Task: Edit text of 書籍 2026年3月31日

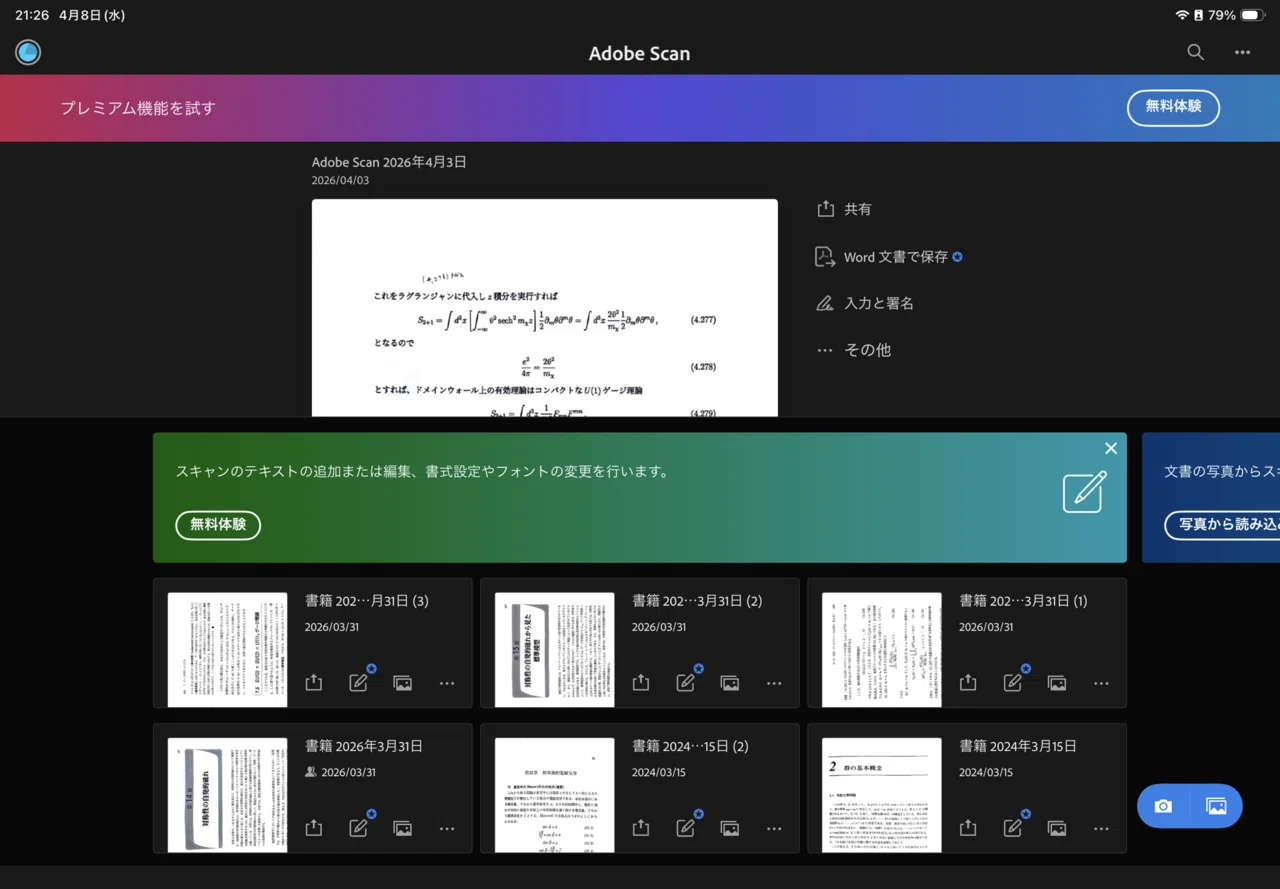Action: coord(359,827)
